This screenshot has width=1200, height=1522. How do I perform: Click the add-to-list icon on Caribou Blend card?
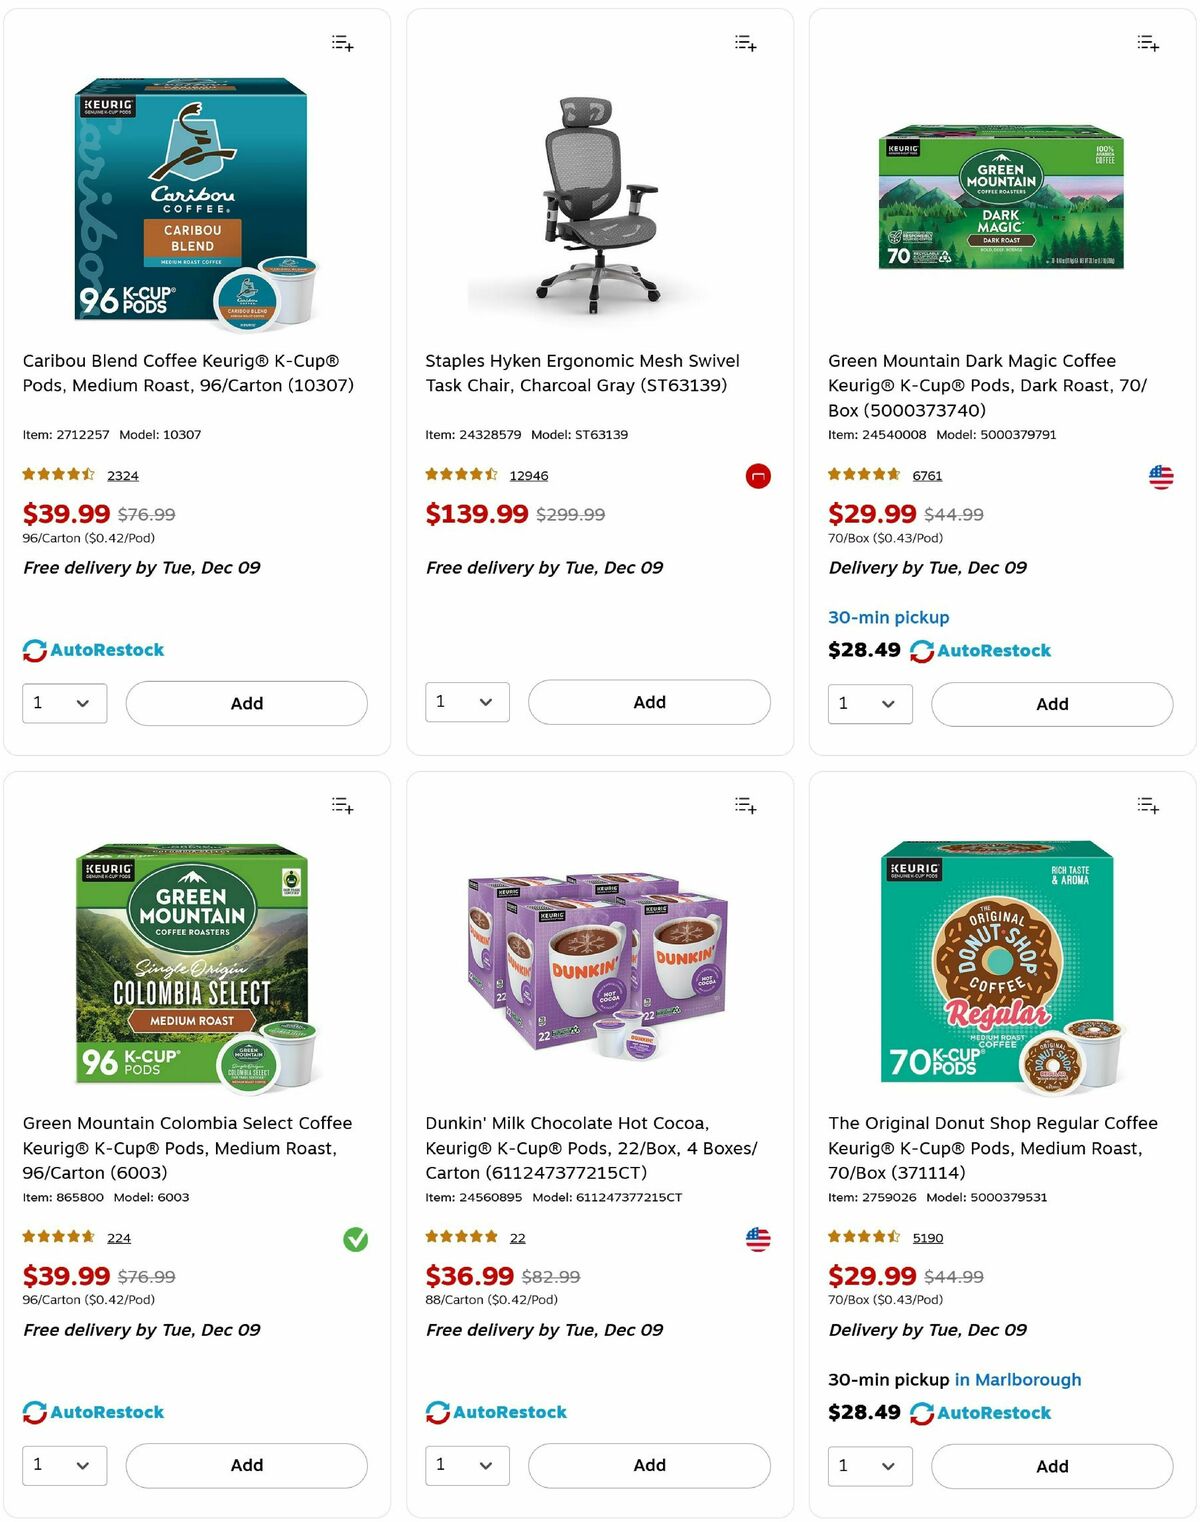point(341,43)
